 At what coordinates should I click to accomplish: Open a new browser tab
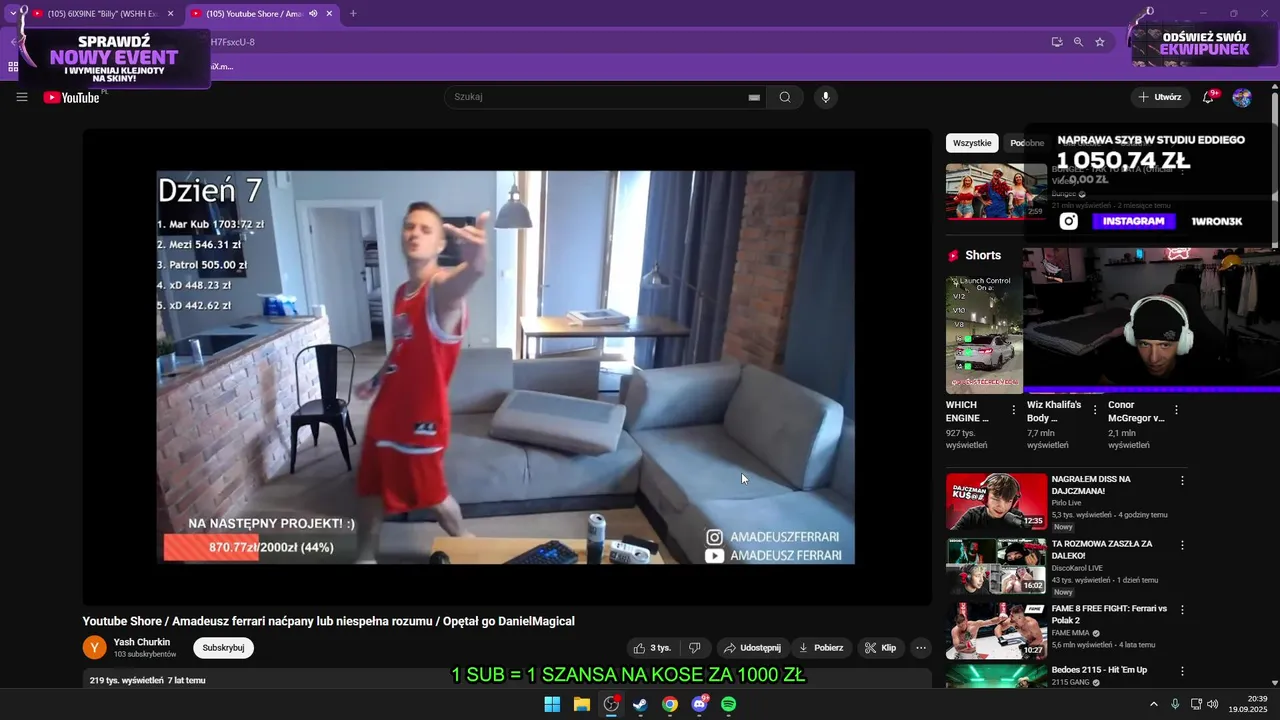click(x=353, y=14)
